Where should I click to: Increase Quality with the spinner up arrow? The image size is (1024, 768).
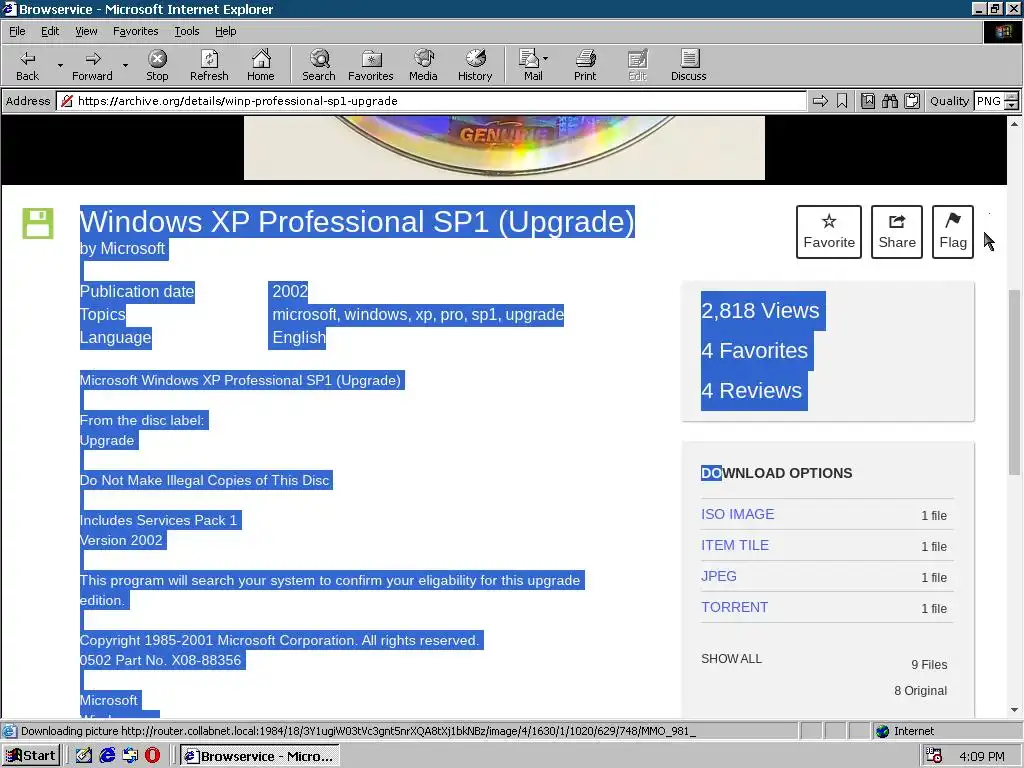click(x=1012, y=97)
